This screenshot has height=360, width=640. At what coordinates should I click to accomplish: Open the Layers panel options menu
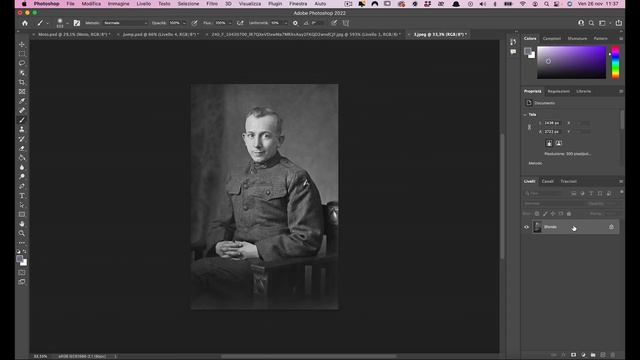click(x=621, y=181)
